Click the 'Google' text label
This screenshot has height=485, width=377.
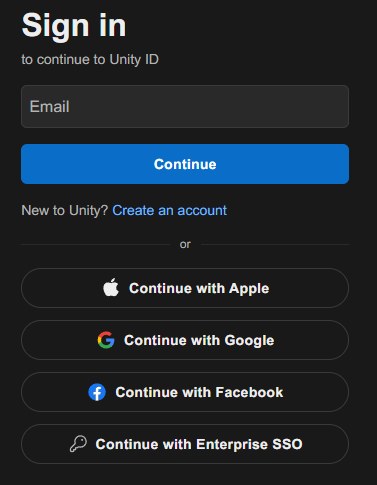click(249, 341)
